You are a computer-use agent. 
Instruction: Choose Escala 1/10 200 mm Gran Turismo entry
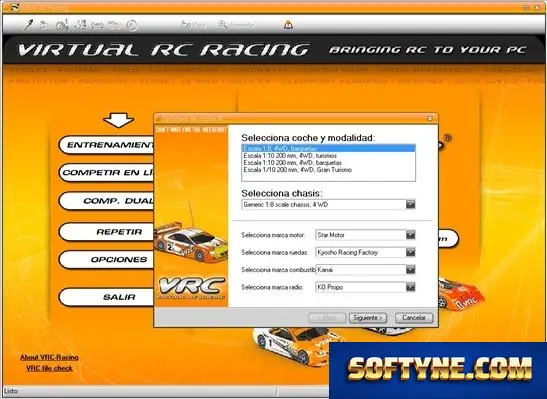[328, 170]
